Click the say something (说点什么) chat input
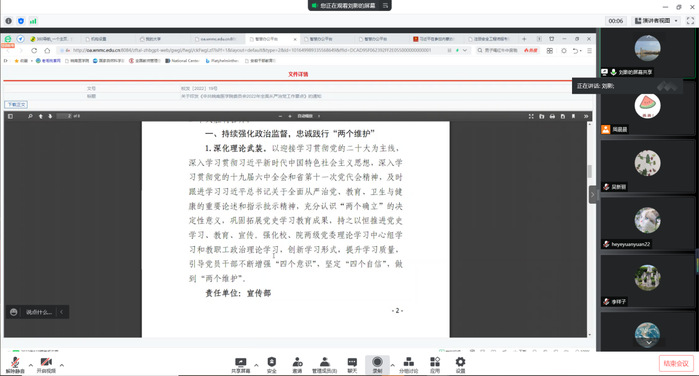This screenshot has height=376, width=699. pyautogui.click(x=38, y=312)
